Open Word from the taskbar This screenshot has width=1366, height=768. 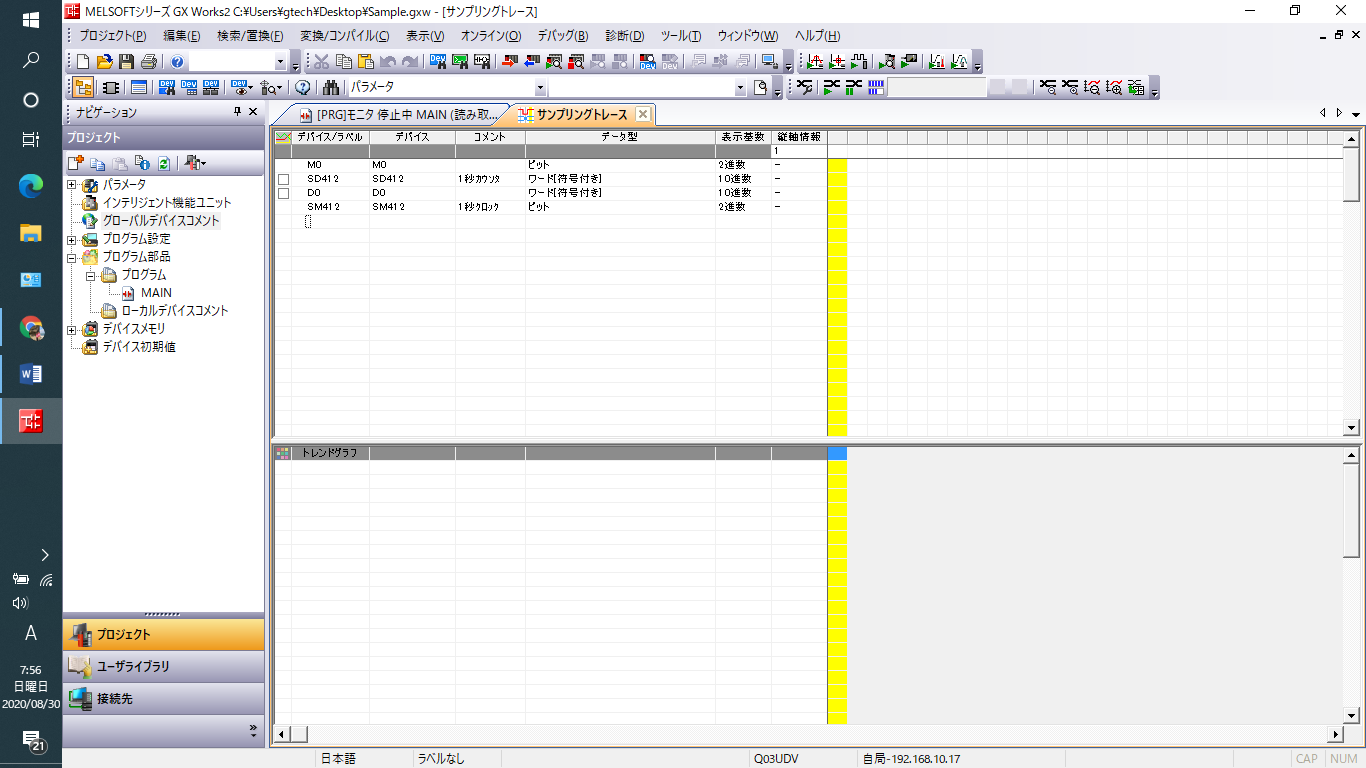[x=31, y=374]
